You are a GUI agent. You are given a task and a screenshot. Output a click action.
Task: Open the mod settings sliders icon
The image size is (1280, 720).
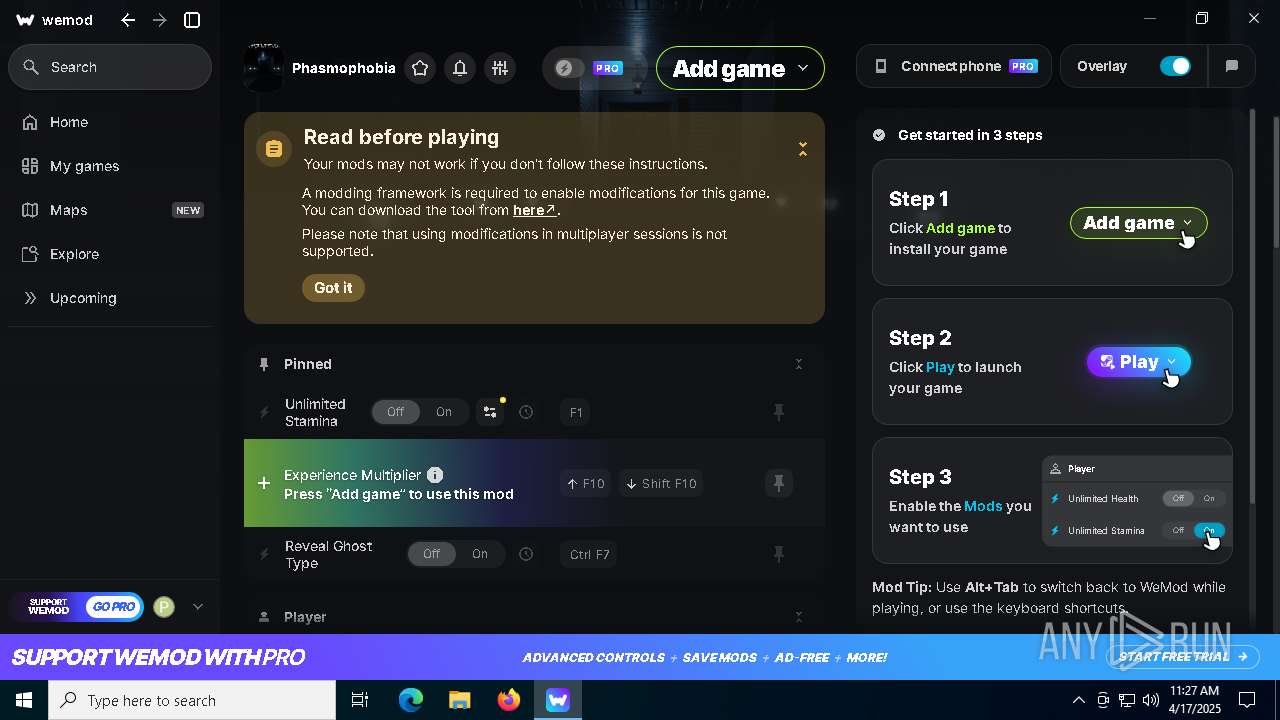(500, 68)
